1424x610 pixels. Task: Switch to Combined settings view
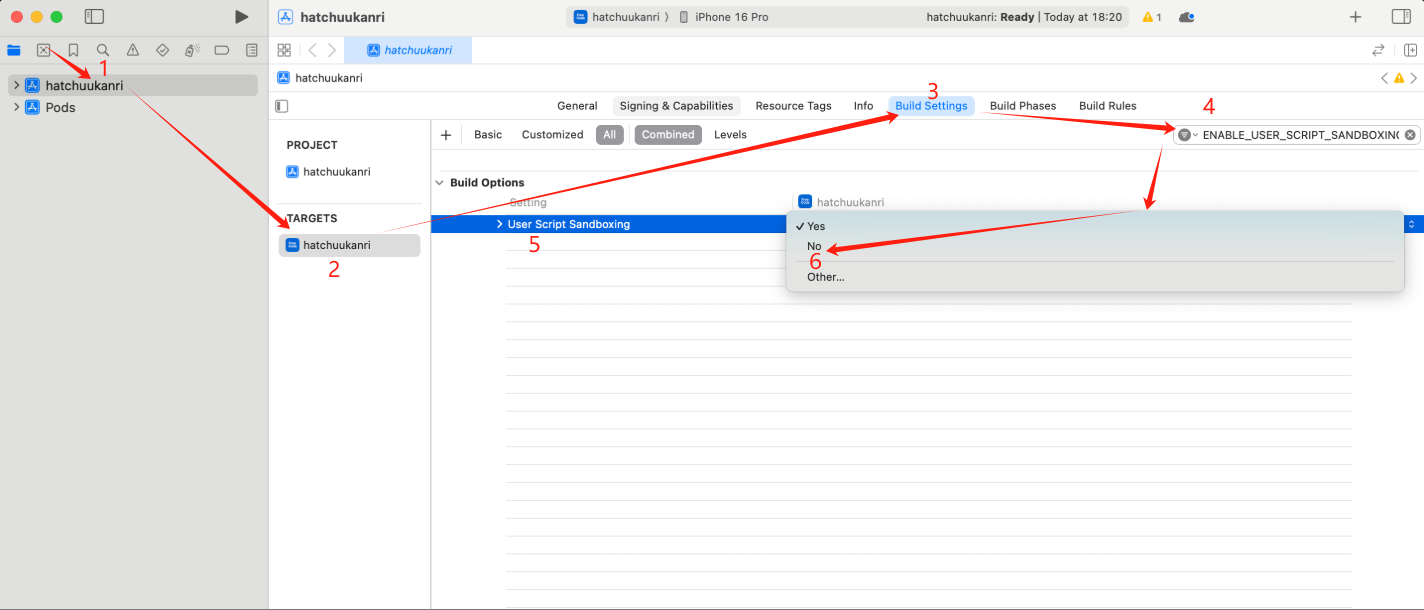pyautogui.click(x=668, y=135)
